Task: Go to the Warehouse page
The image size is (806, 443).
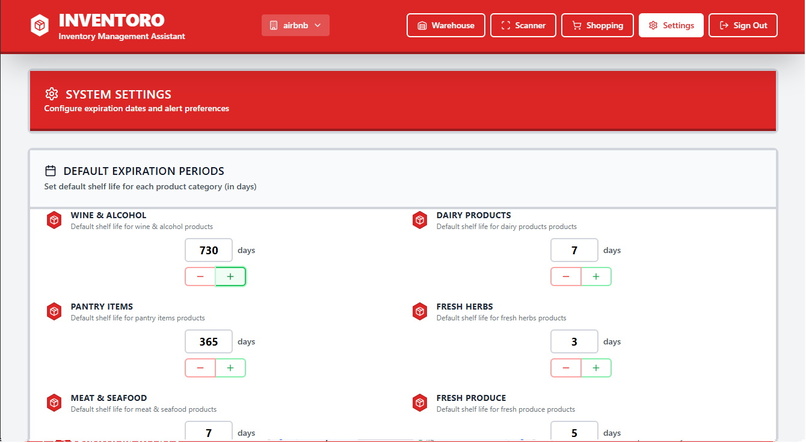Action: pyautogui.click(x=446, y=25)
